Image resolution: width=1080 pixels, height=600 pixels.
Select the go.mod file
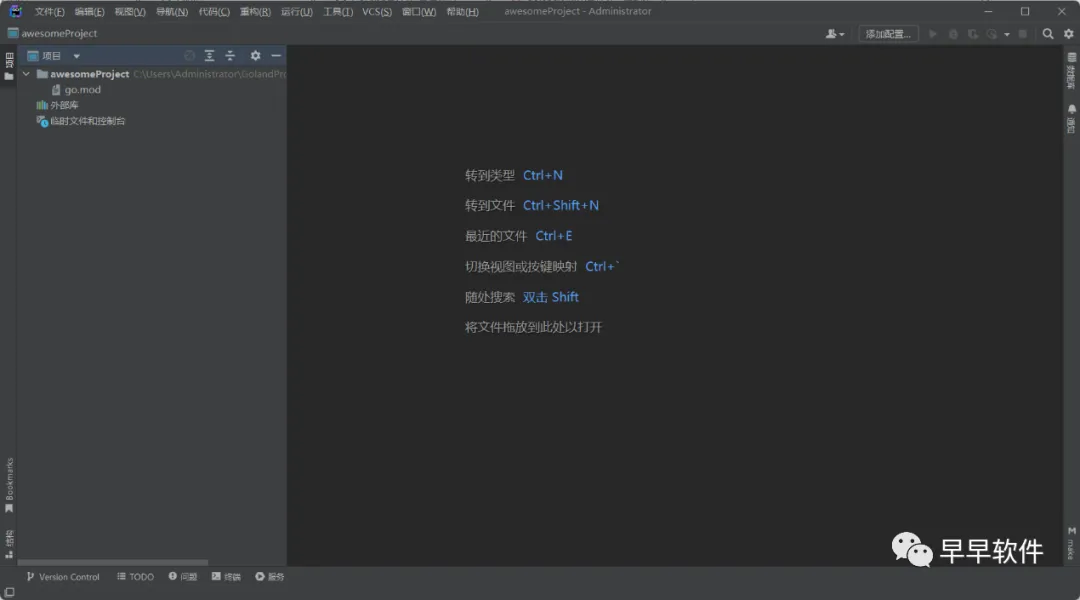click(76, 90)
